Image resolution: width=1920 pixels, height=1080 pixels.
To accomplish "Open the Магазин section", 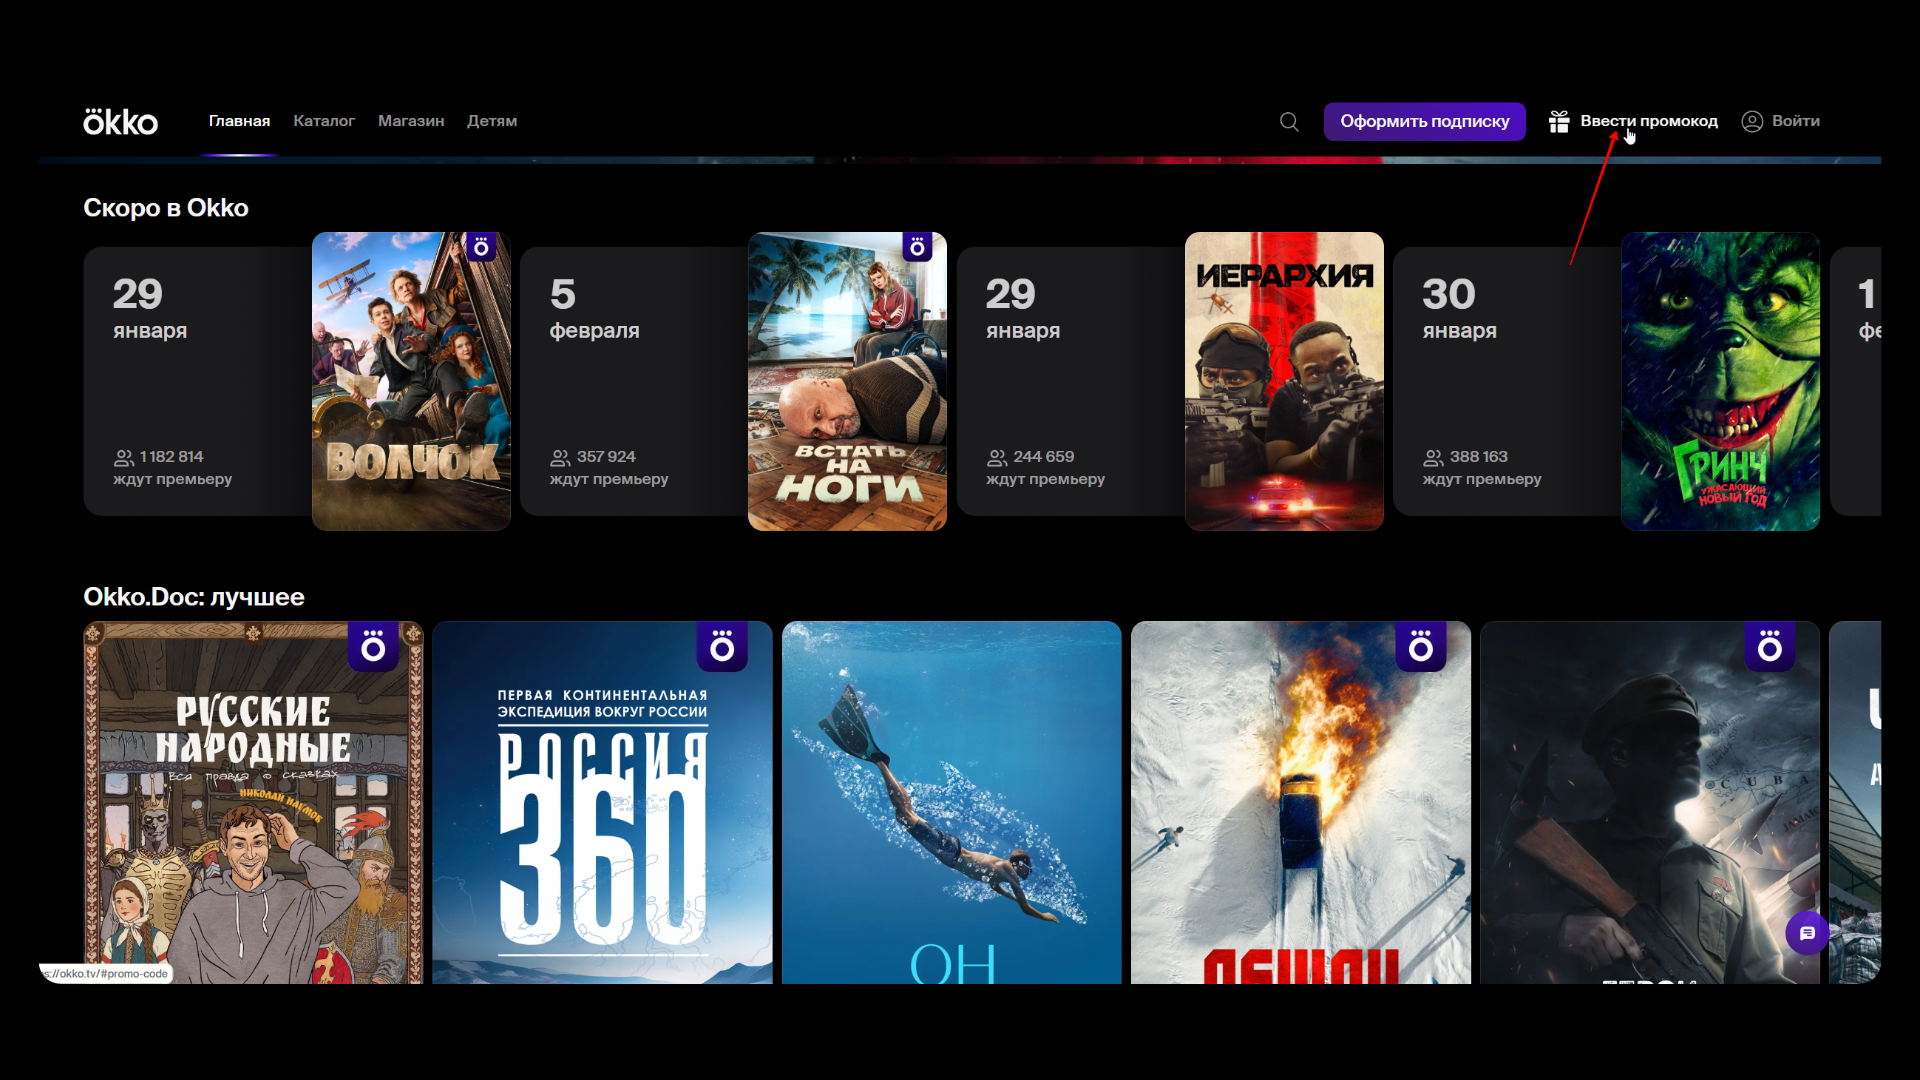I will [x=411, y=121].
